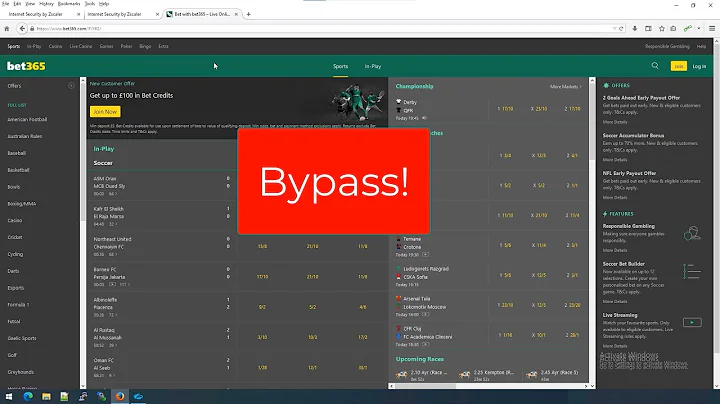
Task: Click the Soccer Bet Builder list icon
Action: click(x=692, y=271)
